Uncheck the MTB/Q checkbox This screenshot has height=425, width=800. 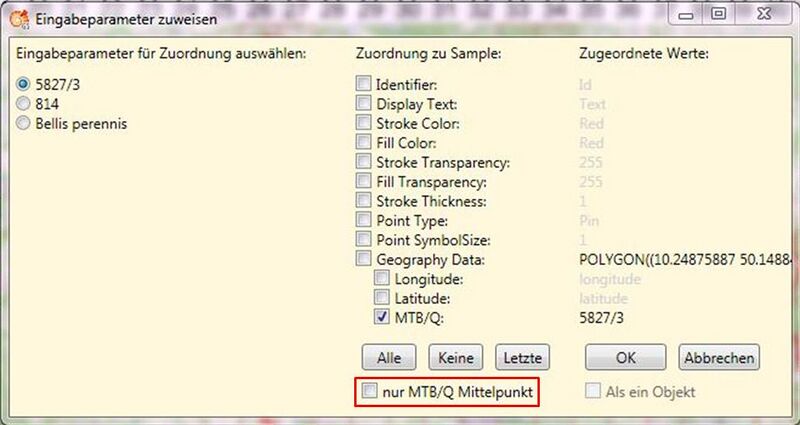[x=382, y=317]
